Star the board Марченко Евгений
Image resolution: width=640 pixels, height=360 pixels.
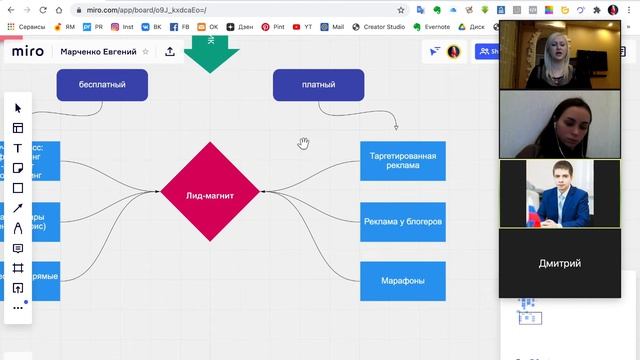pyautogui.click(x=146, y=51)
